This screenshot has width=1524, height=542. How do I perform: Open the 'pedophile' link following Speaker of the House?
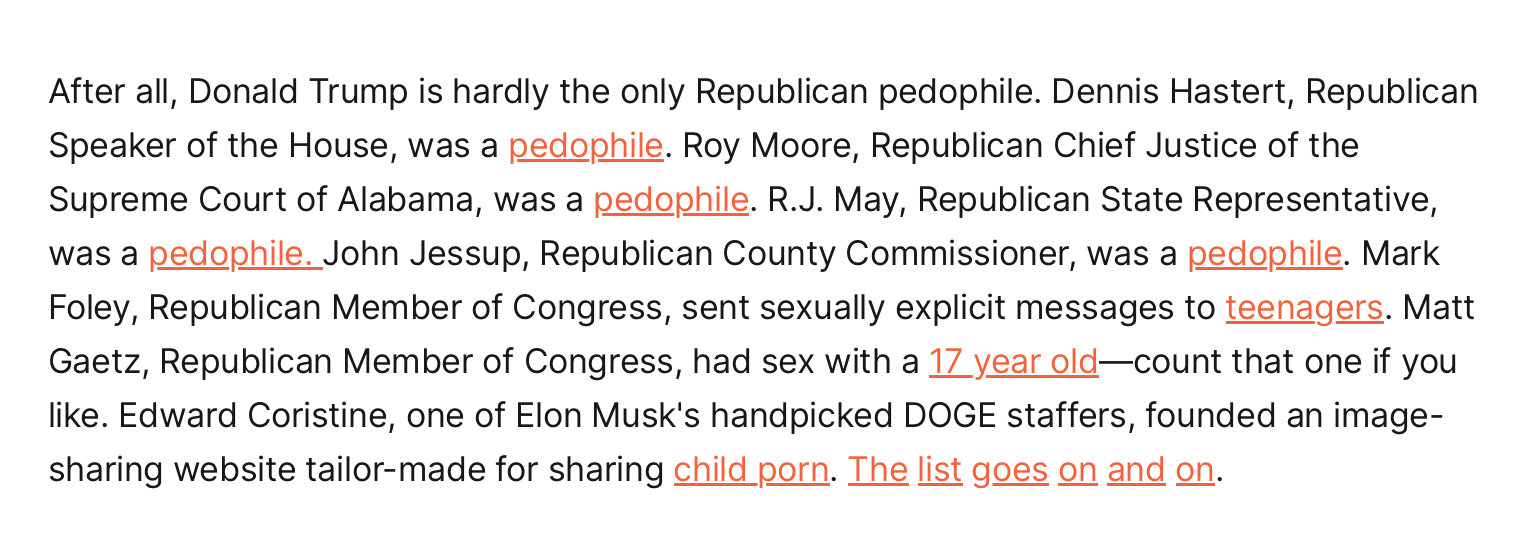click(585, 147)
